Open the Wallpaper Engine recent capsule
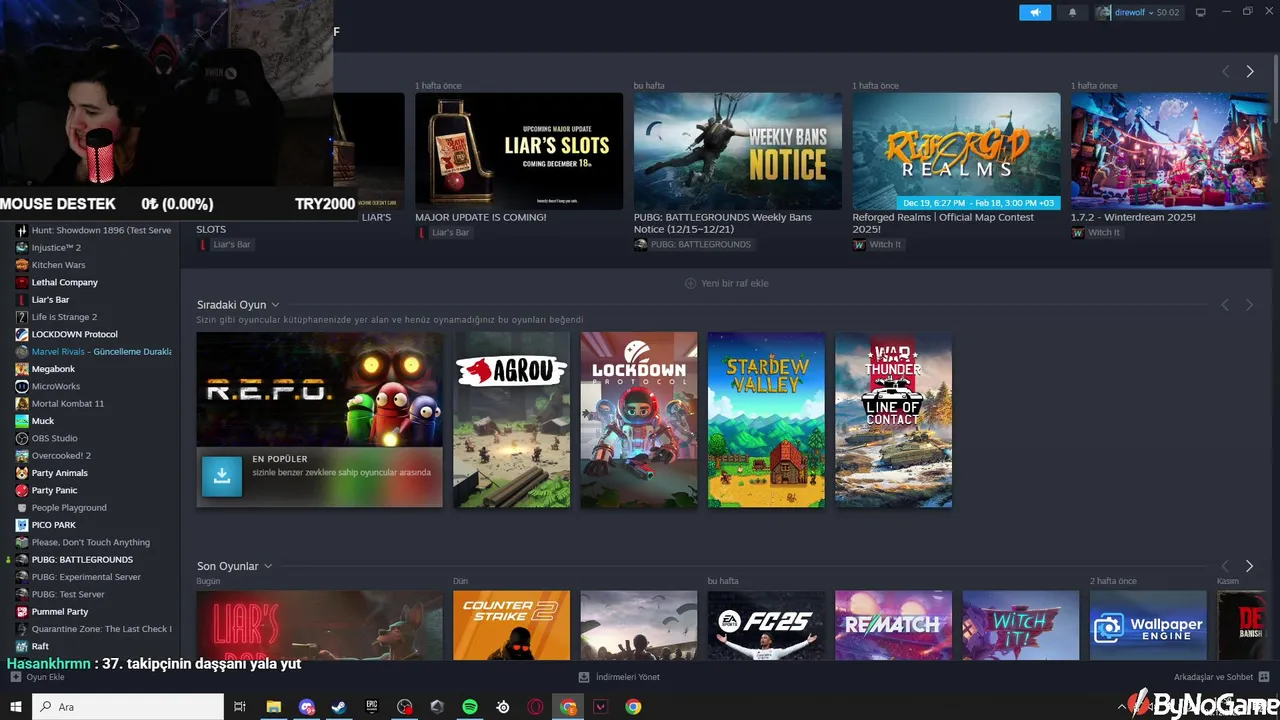The image size is (1280, 720). pos(1148,625)
